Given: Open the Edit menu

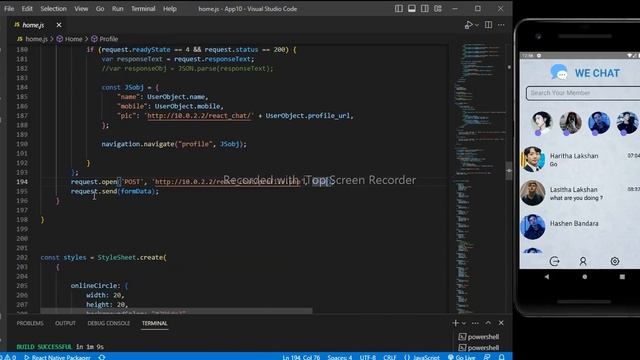Looking at the screenshot, I should [27, 9].
